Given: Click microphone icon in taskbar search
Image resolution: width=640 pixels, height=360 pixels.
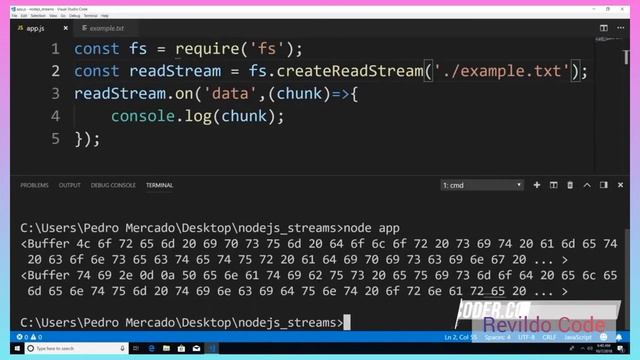Looking at the screenshot, I should click(x=122, y=349).
